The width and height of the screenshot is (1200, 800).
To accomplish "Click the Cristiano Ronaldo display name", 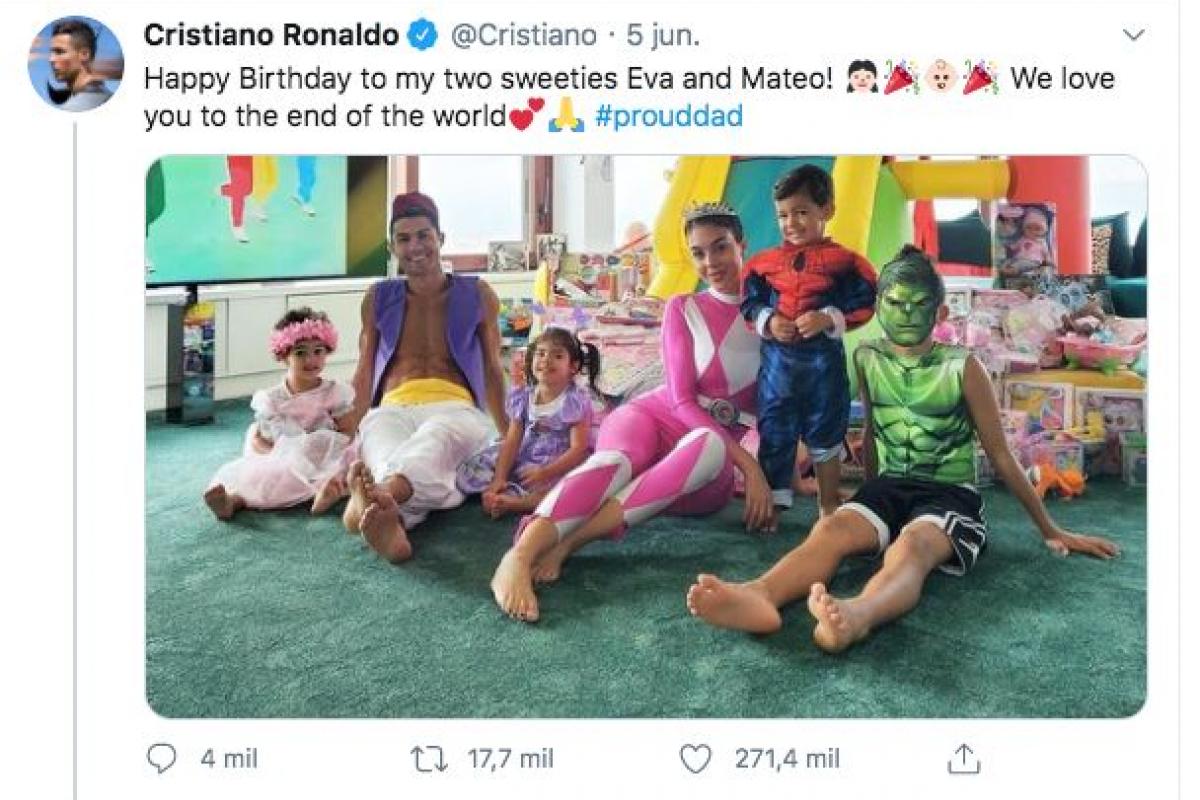I will click(x=271, y=36).
